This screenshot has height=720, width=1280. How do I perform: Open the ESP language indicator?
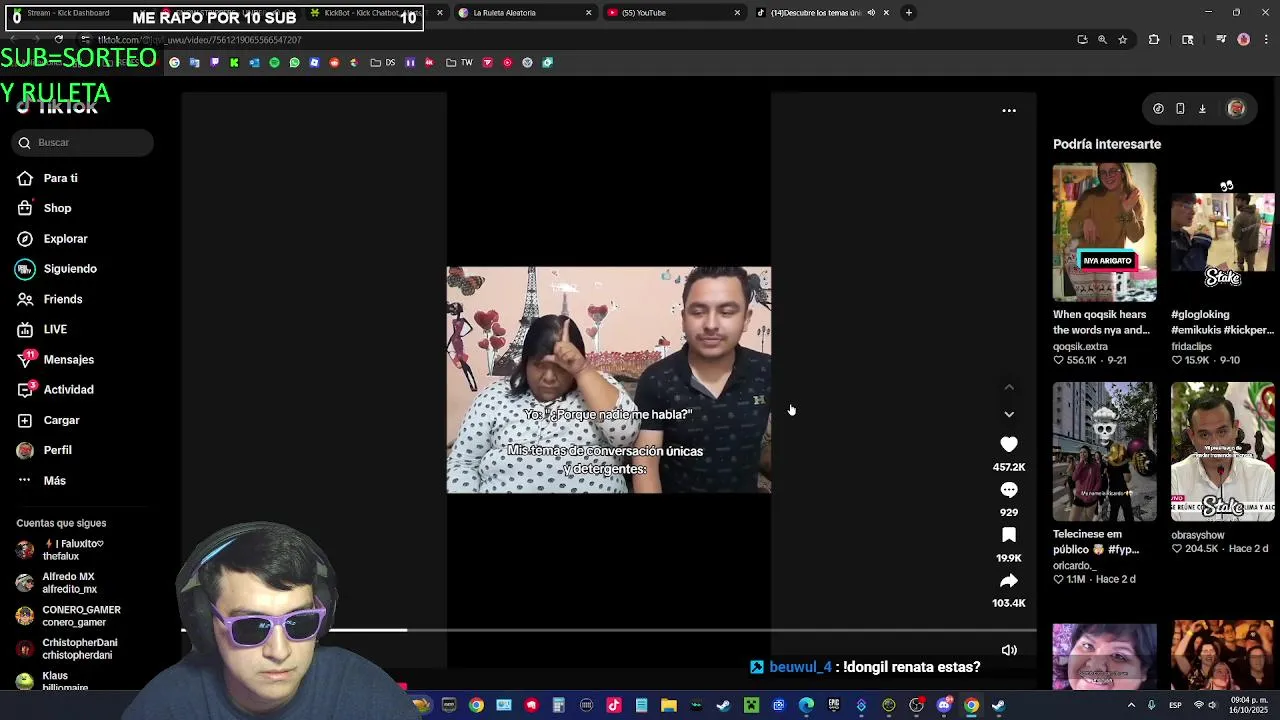click(x=1175, y=706)
